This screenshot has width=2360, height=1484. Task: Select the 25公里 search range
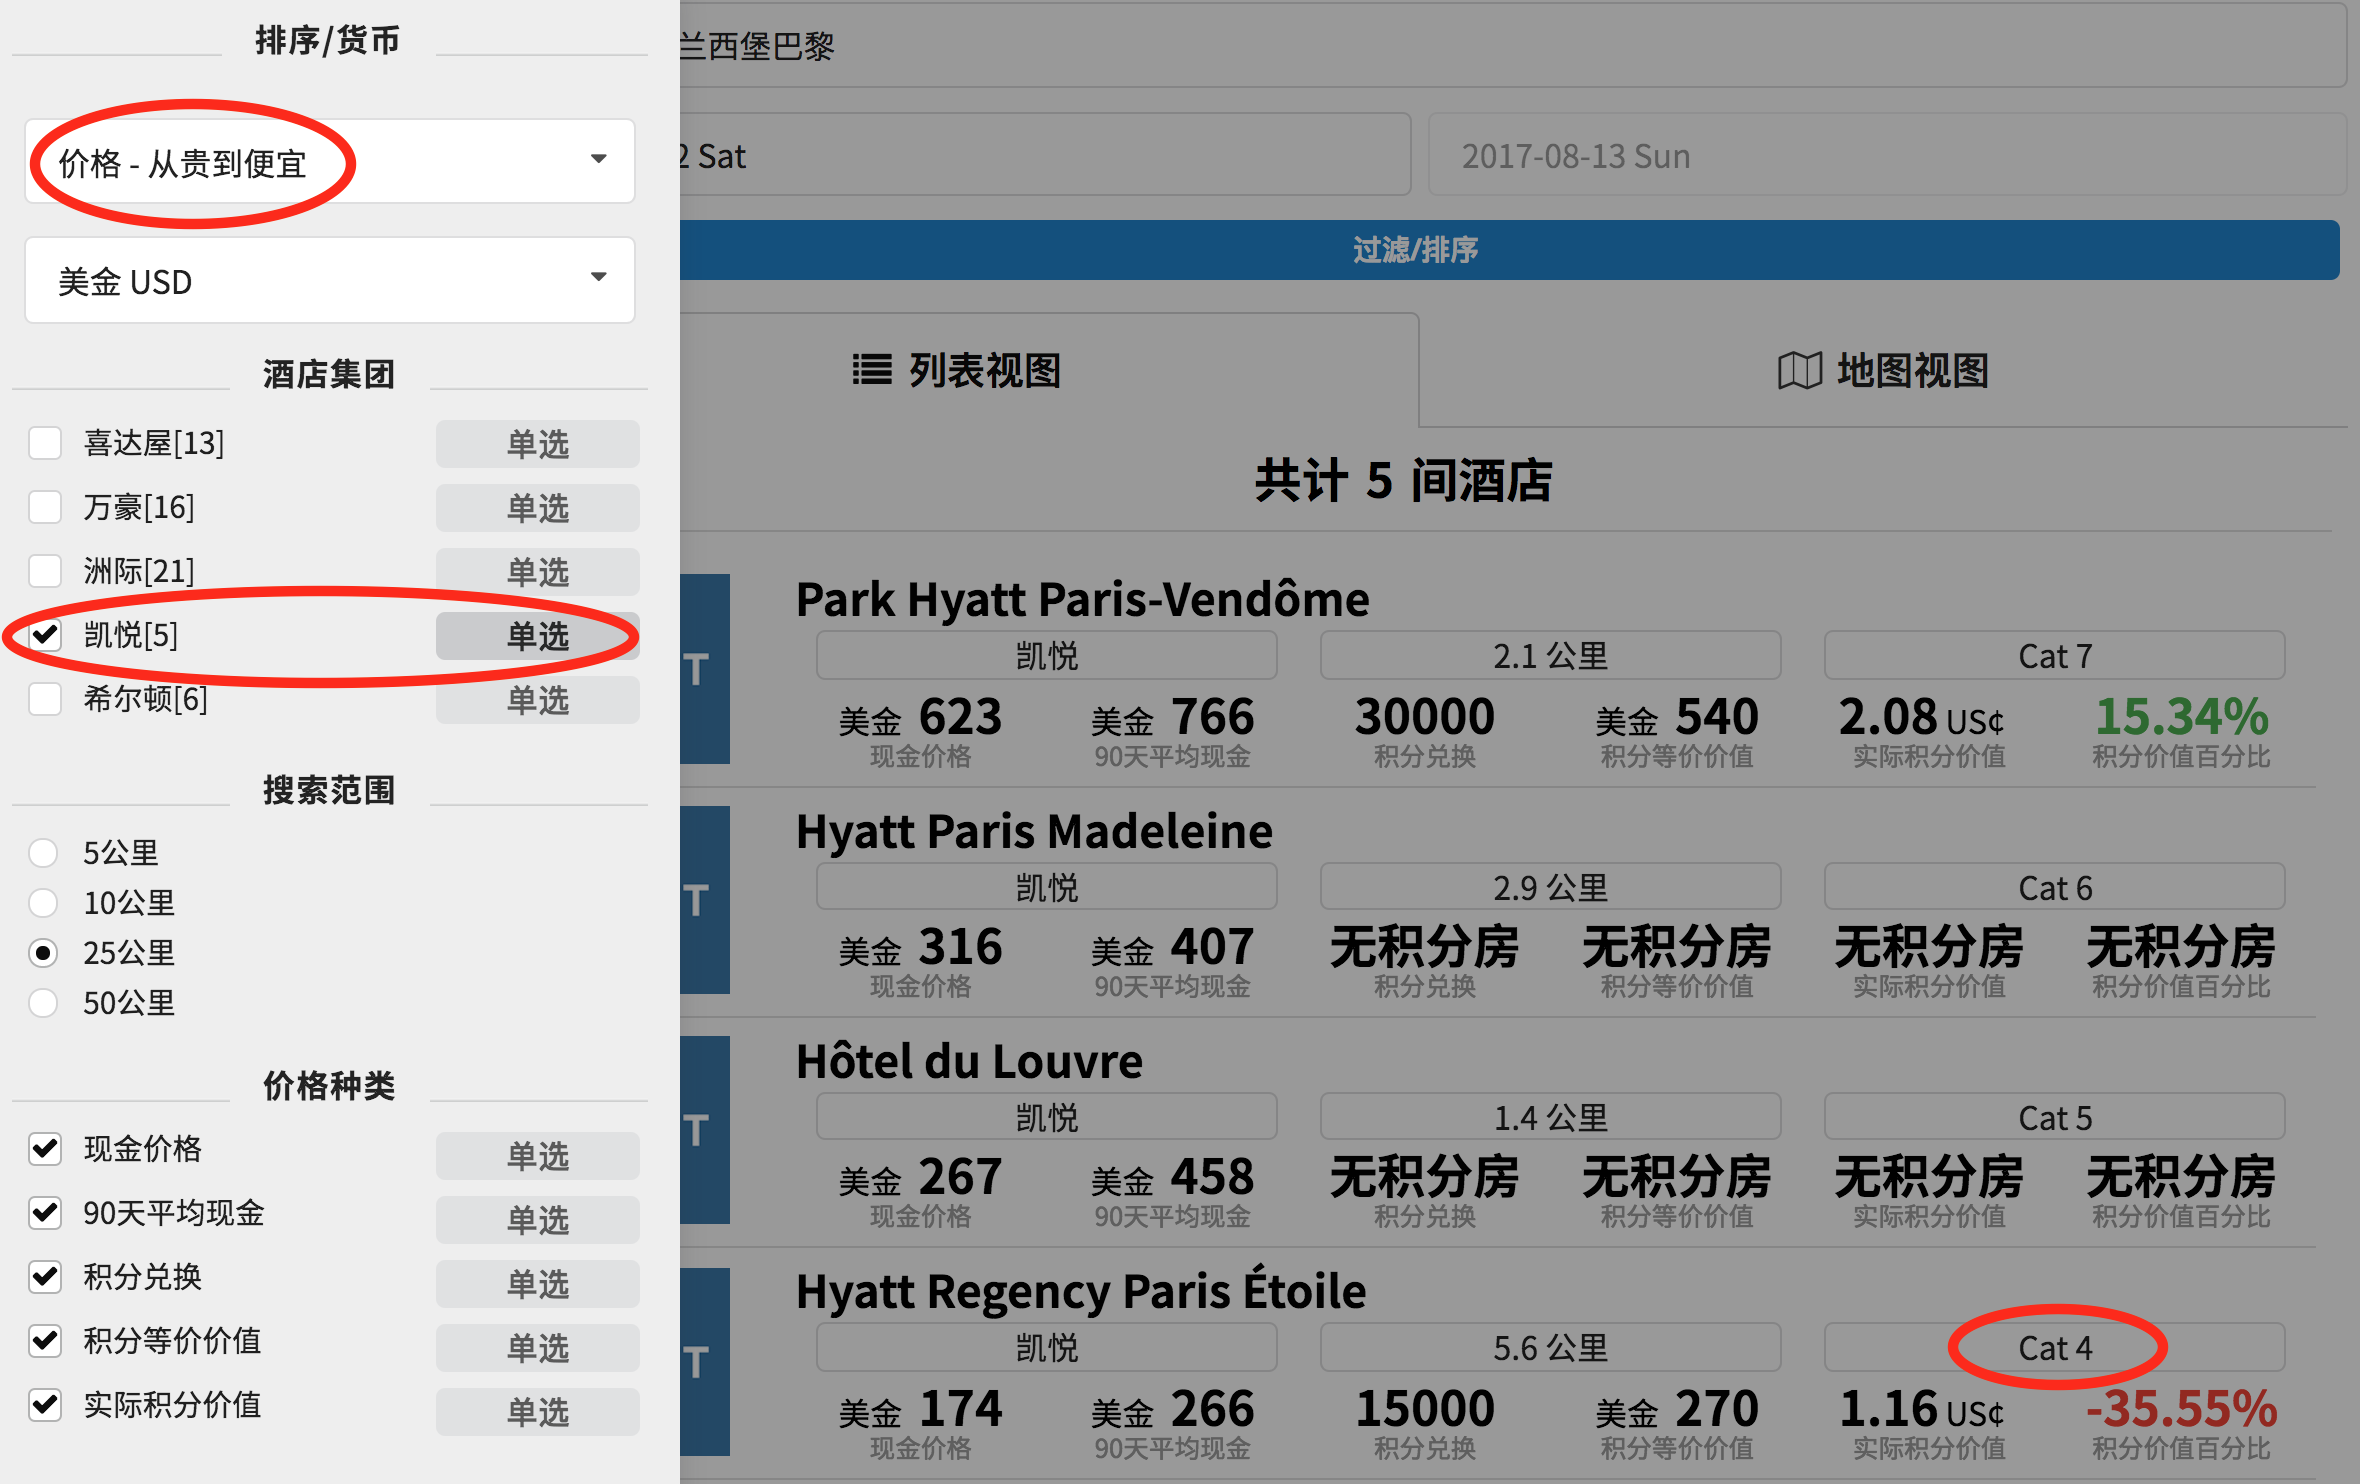tap(43, 953)
